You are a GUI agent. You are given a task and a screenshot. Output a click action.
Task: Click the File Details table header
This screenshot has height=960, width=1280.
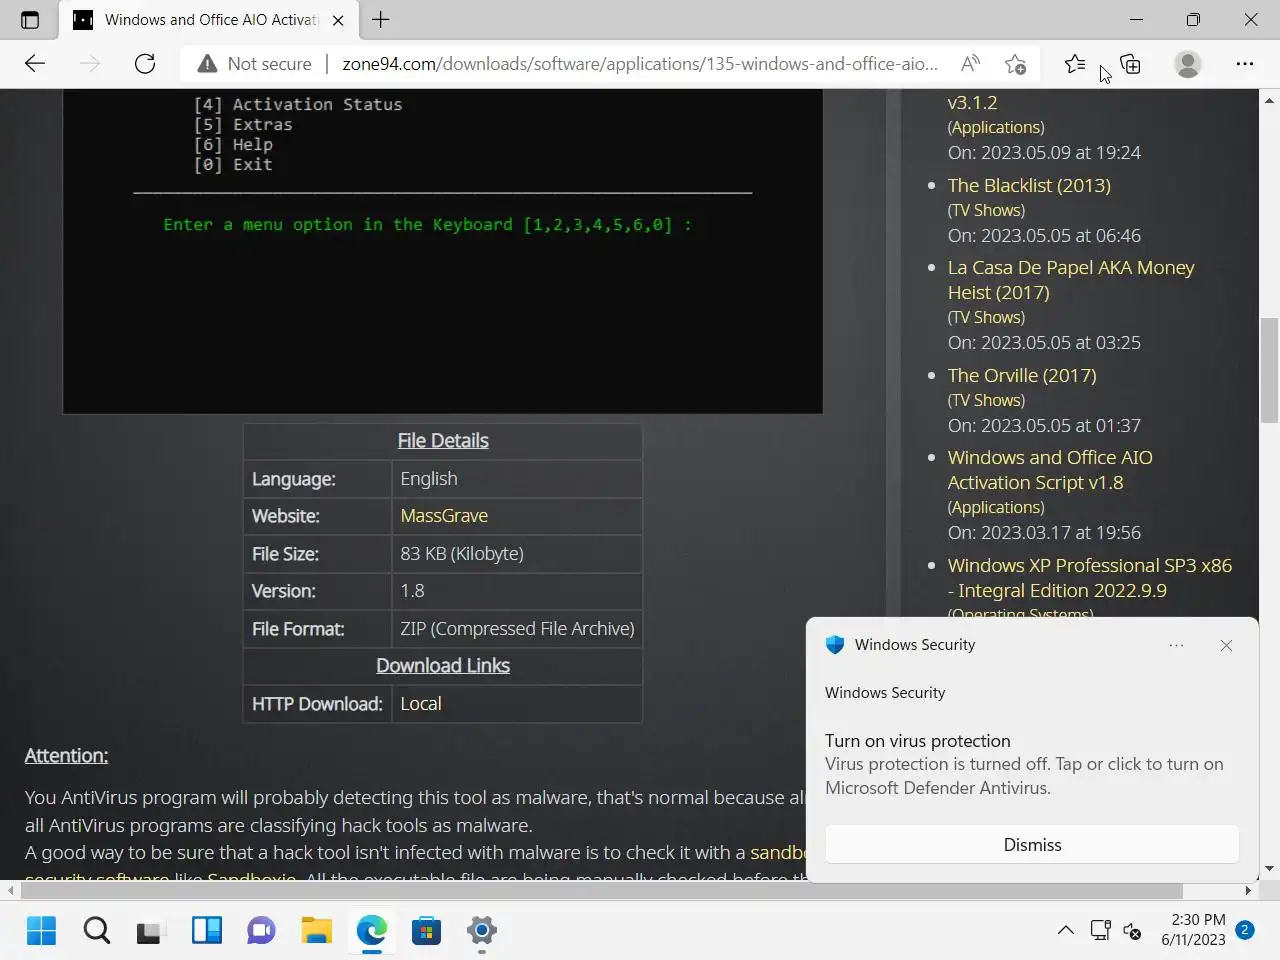(443, 441)
